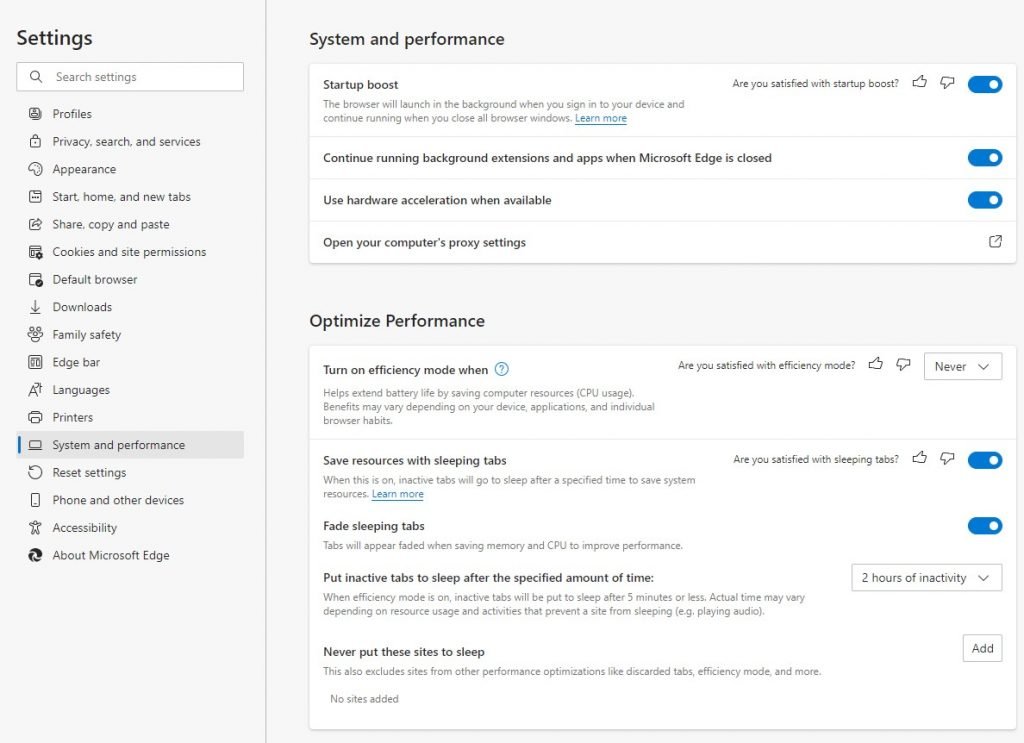Open Family safety settings
Viewport: 1024px width, 743px height.
(131, 334)
